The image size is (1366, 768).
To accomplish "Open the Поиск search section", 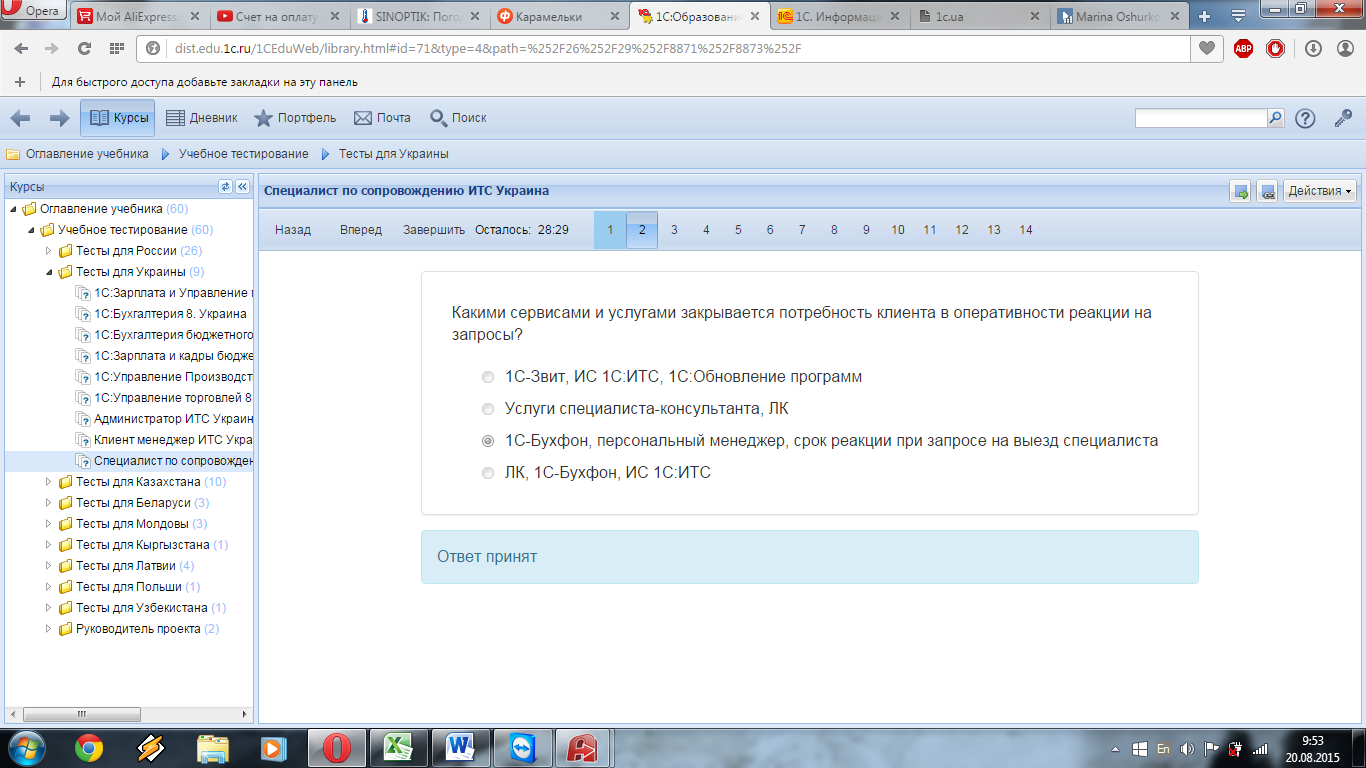I will [458, 118].
